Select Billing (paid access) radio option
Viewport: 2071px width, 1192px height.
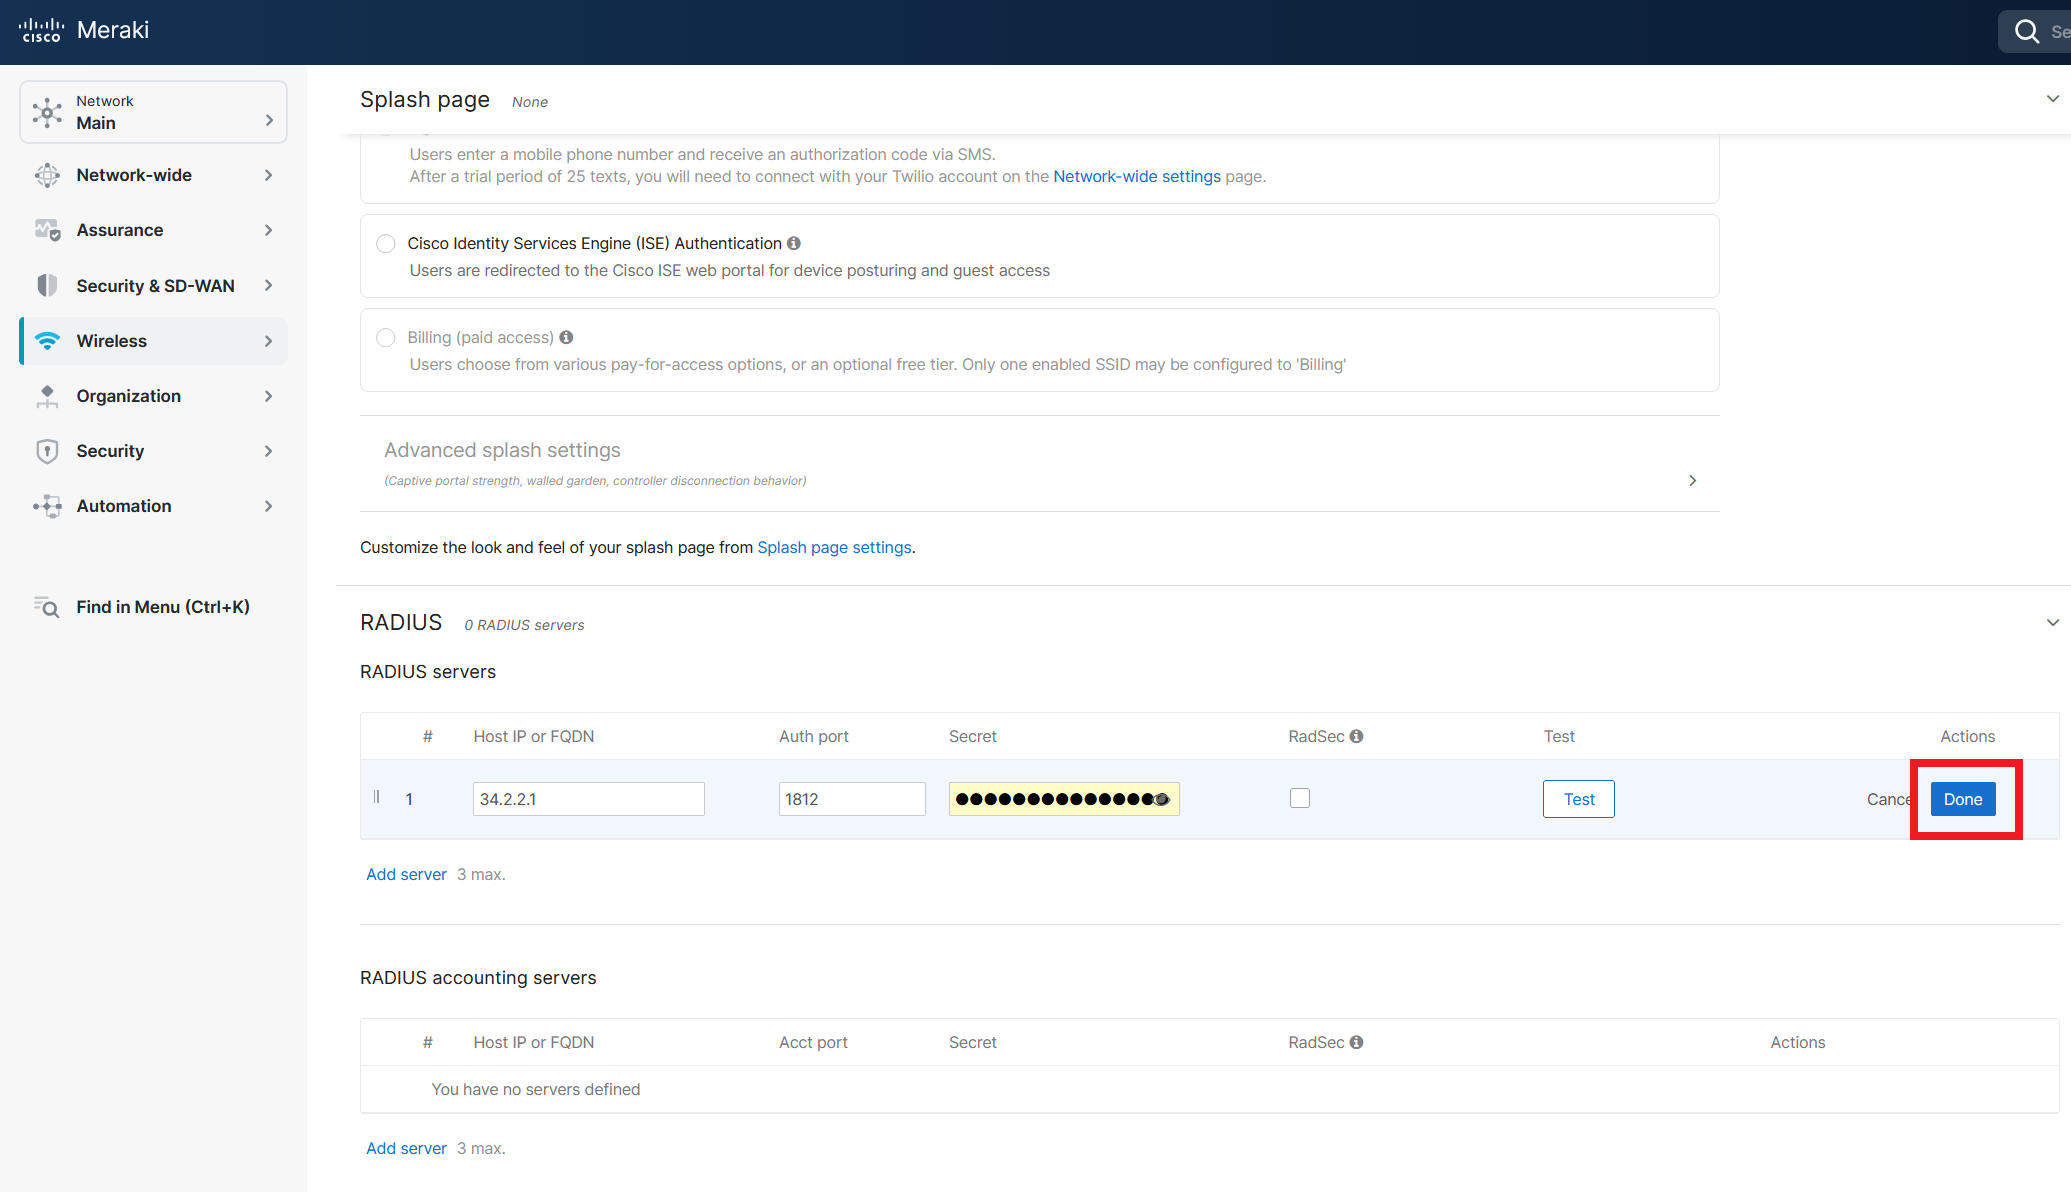[x=386, y=338]
